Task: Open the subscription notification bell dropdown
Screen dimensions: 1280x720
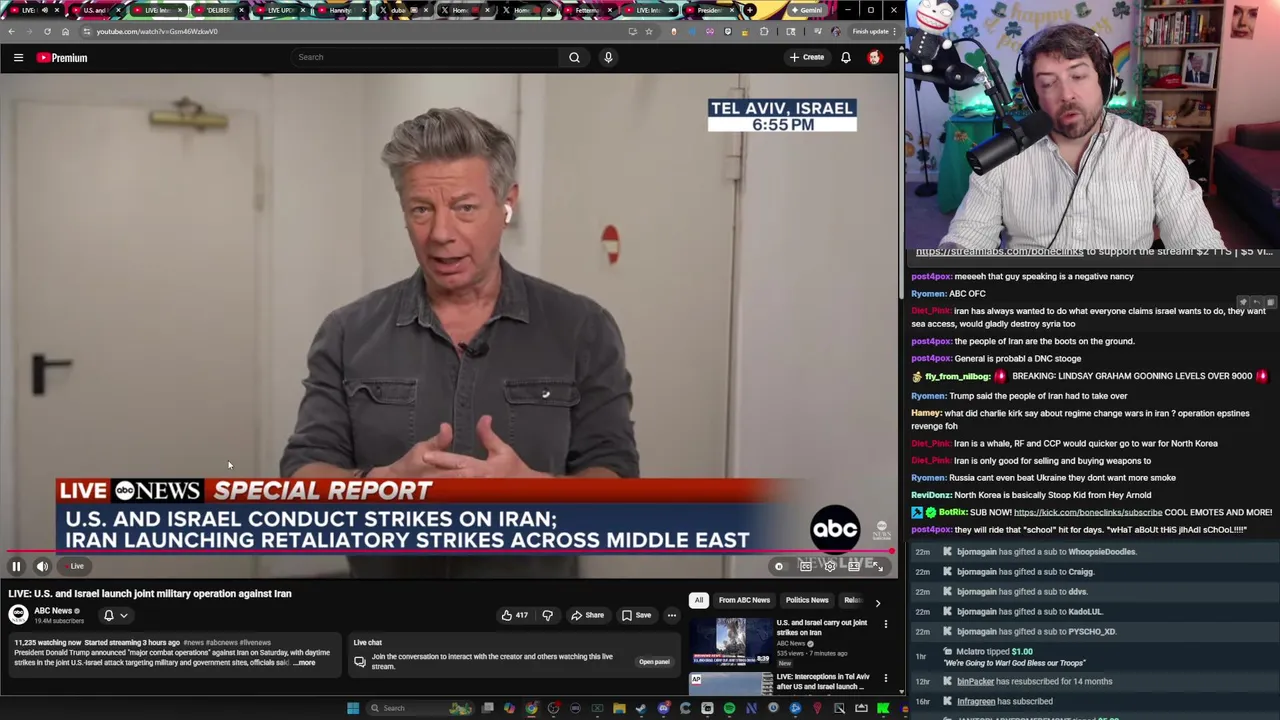Action: [x=116, y=615]
